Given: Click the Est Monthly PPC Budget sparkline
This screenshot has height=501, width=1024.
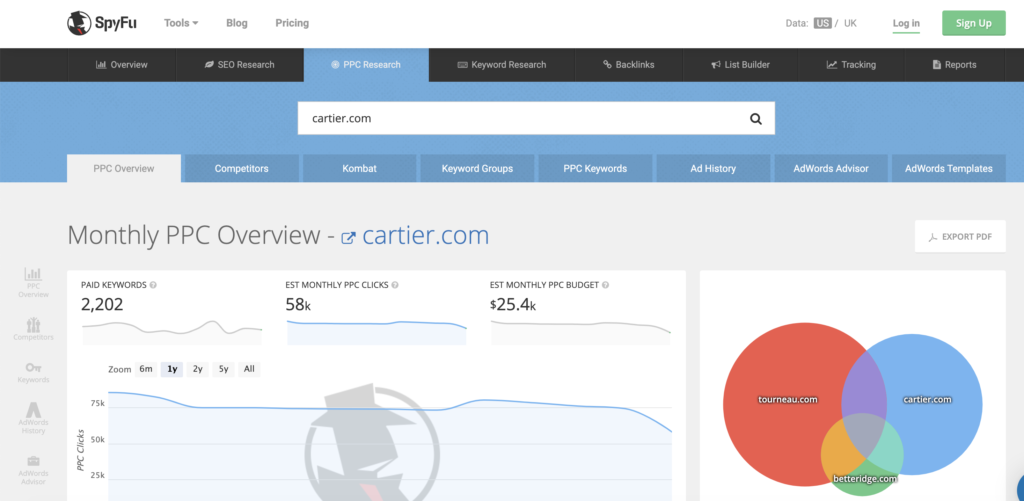Looking at the screenshot, I should point(581,331).
